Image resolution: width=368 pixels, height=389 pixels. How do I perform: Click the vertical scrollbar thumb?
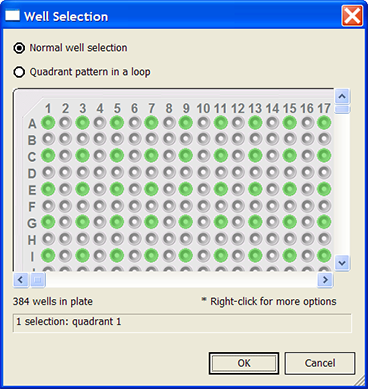click(x=342, y=109)
